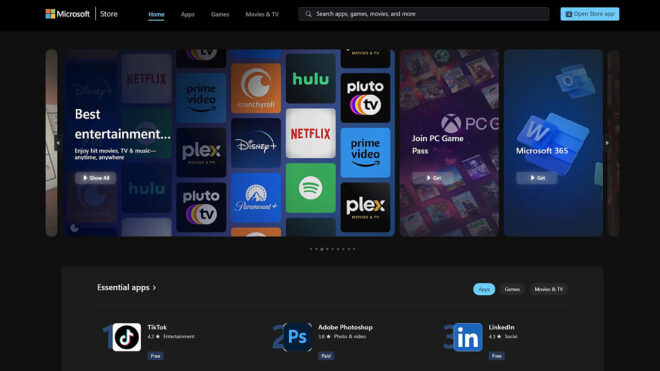The width and height of the screenshot is (660, 371).
Task: Click the Microsoft 365 card title
Action: [542, 150]
